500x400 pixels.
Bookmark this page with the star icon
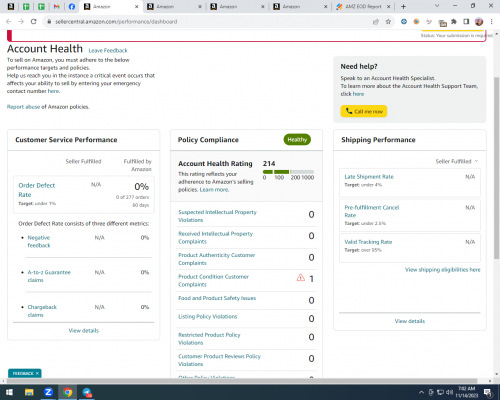[388, 22]
